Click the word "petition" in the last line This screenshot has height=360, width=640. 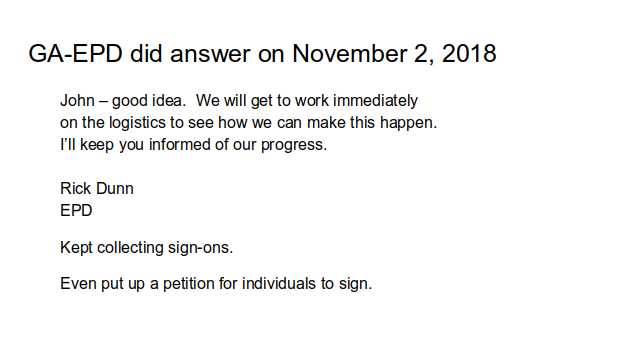click(x=189, y=284)
